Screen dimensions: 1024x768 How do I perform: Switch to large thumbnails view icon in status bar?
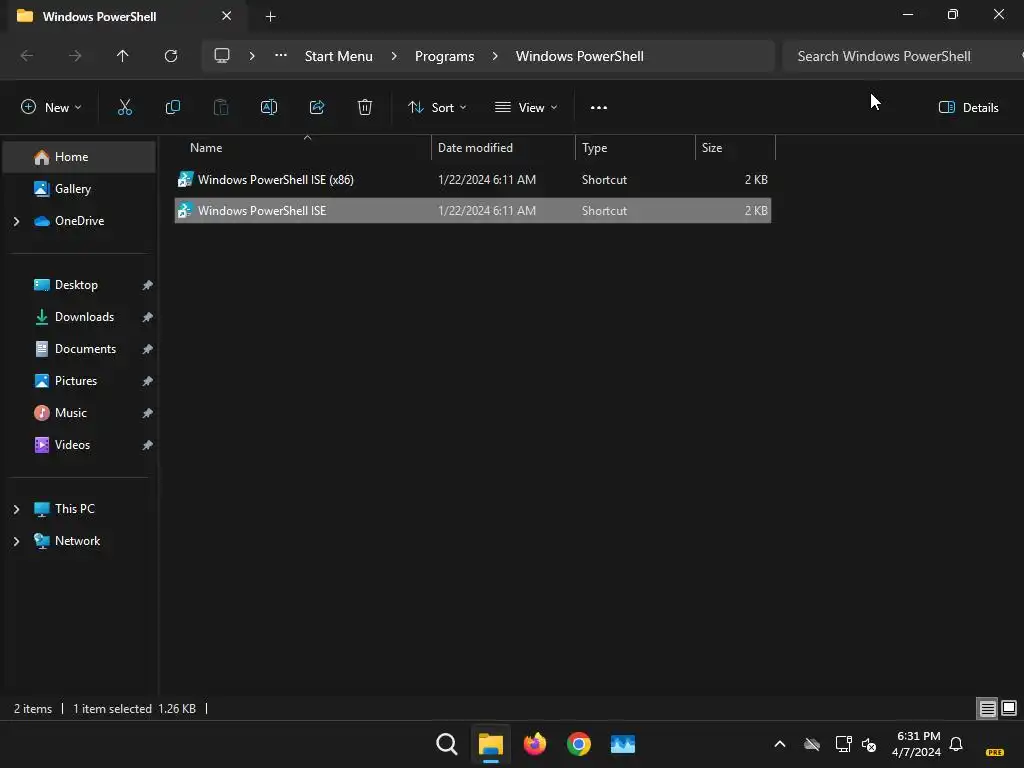(1009, 709)
